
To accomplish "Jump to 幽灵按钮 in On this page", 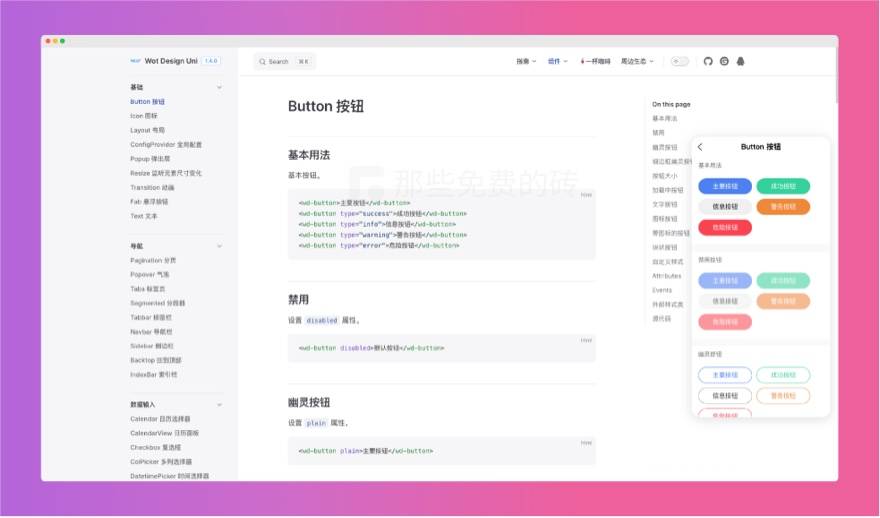I will point(664,147).
